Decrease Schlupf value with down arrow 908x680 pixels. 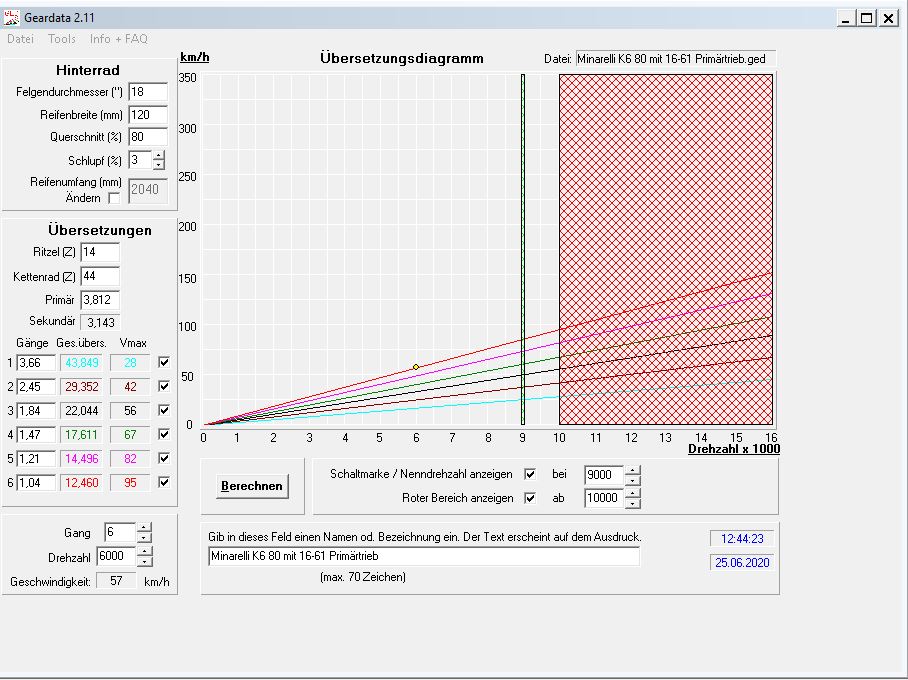[158, 164]
